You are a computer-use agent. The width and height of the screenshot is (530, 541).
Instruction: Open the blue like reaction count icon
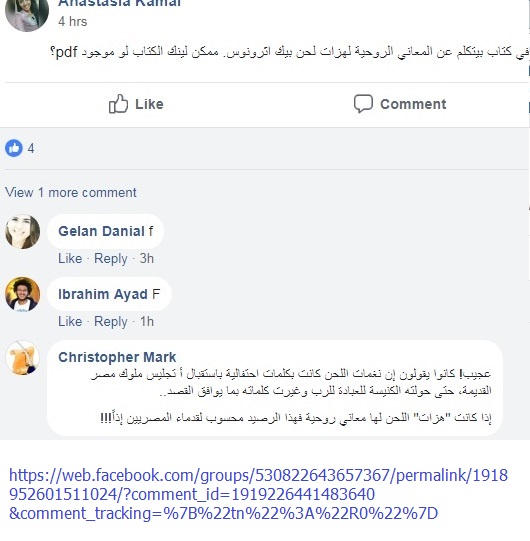tap(14, 148)
